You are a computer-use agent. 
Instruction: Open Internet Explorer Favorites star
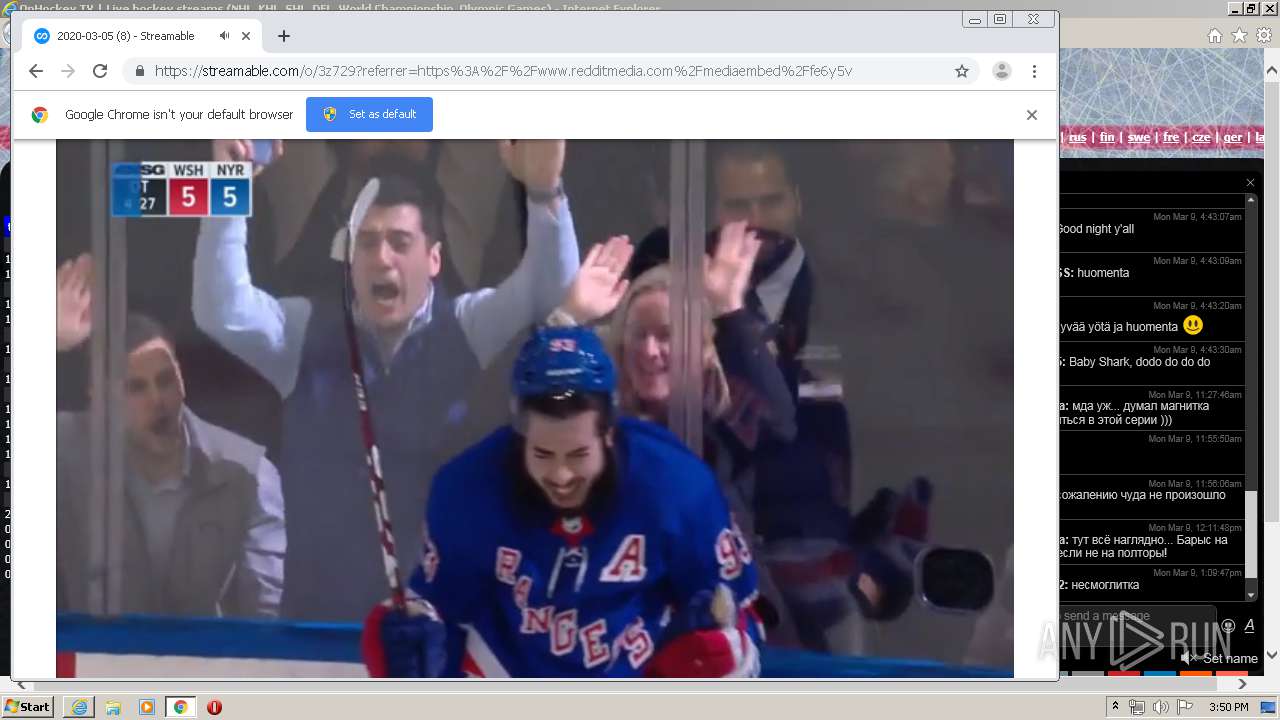[x=1239, y=36]
